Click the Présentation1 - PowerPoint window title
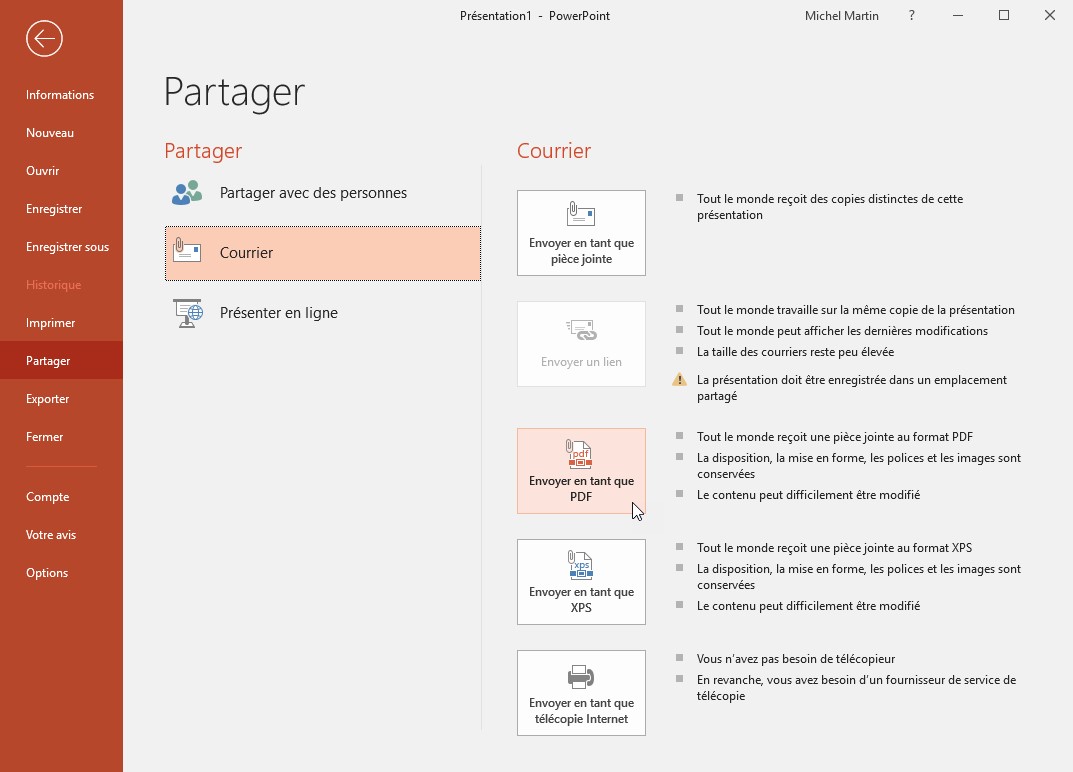The height and width of the screenshot is (772, 1073). [x=534, y=16]
